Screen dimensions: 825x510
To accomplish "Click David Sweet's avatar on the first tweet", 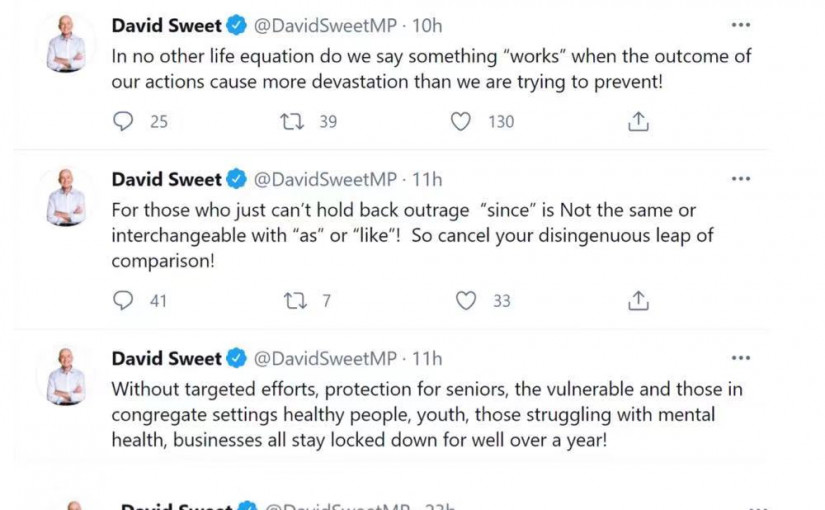I will (x=66, y=44).
